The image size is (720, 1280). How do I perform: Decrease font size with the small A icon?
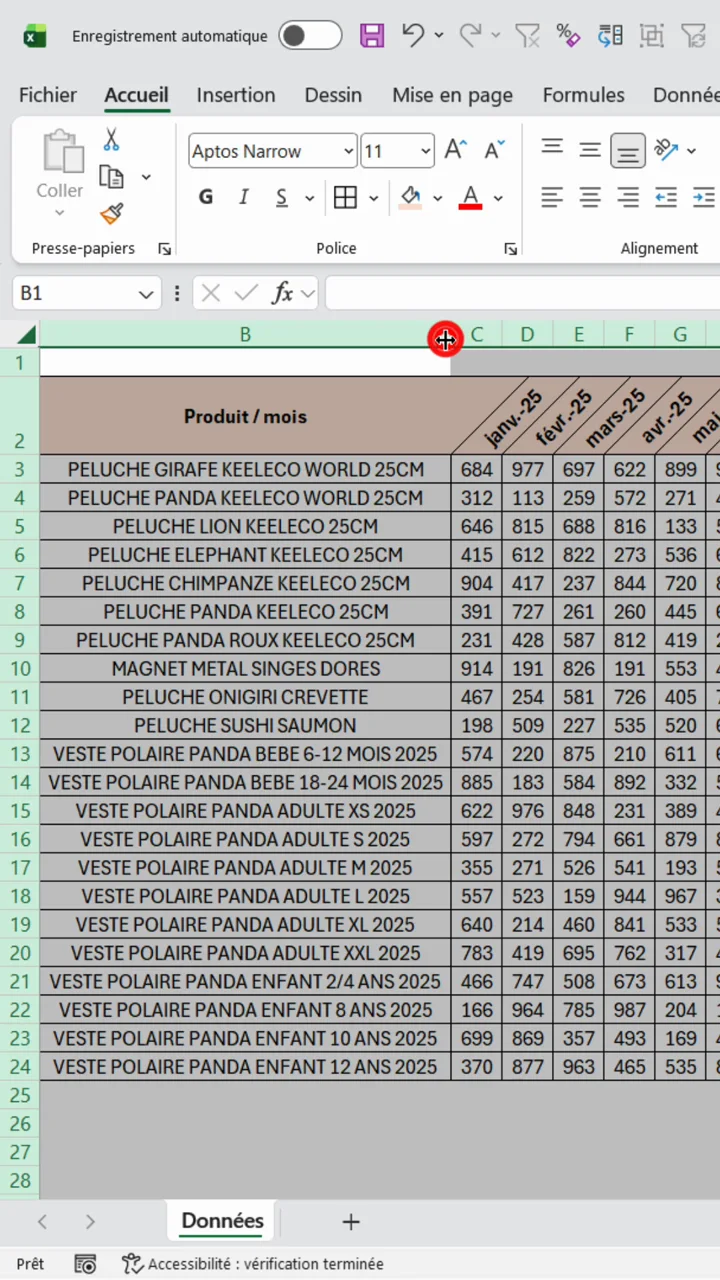(x=494, y=151)
